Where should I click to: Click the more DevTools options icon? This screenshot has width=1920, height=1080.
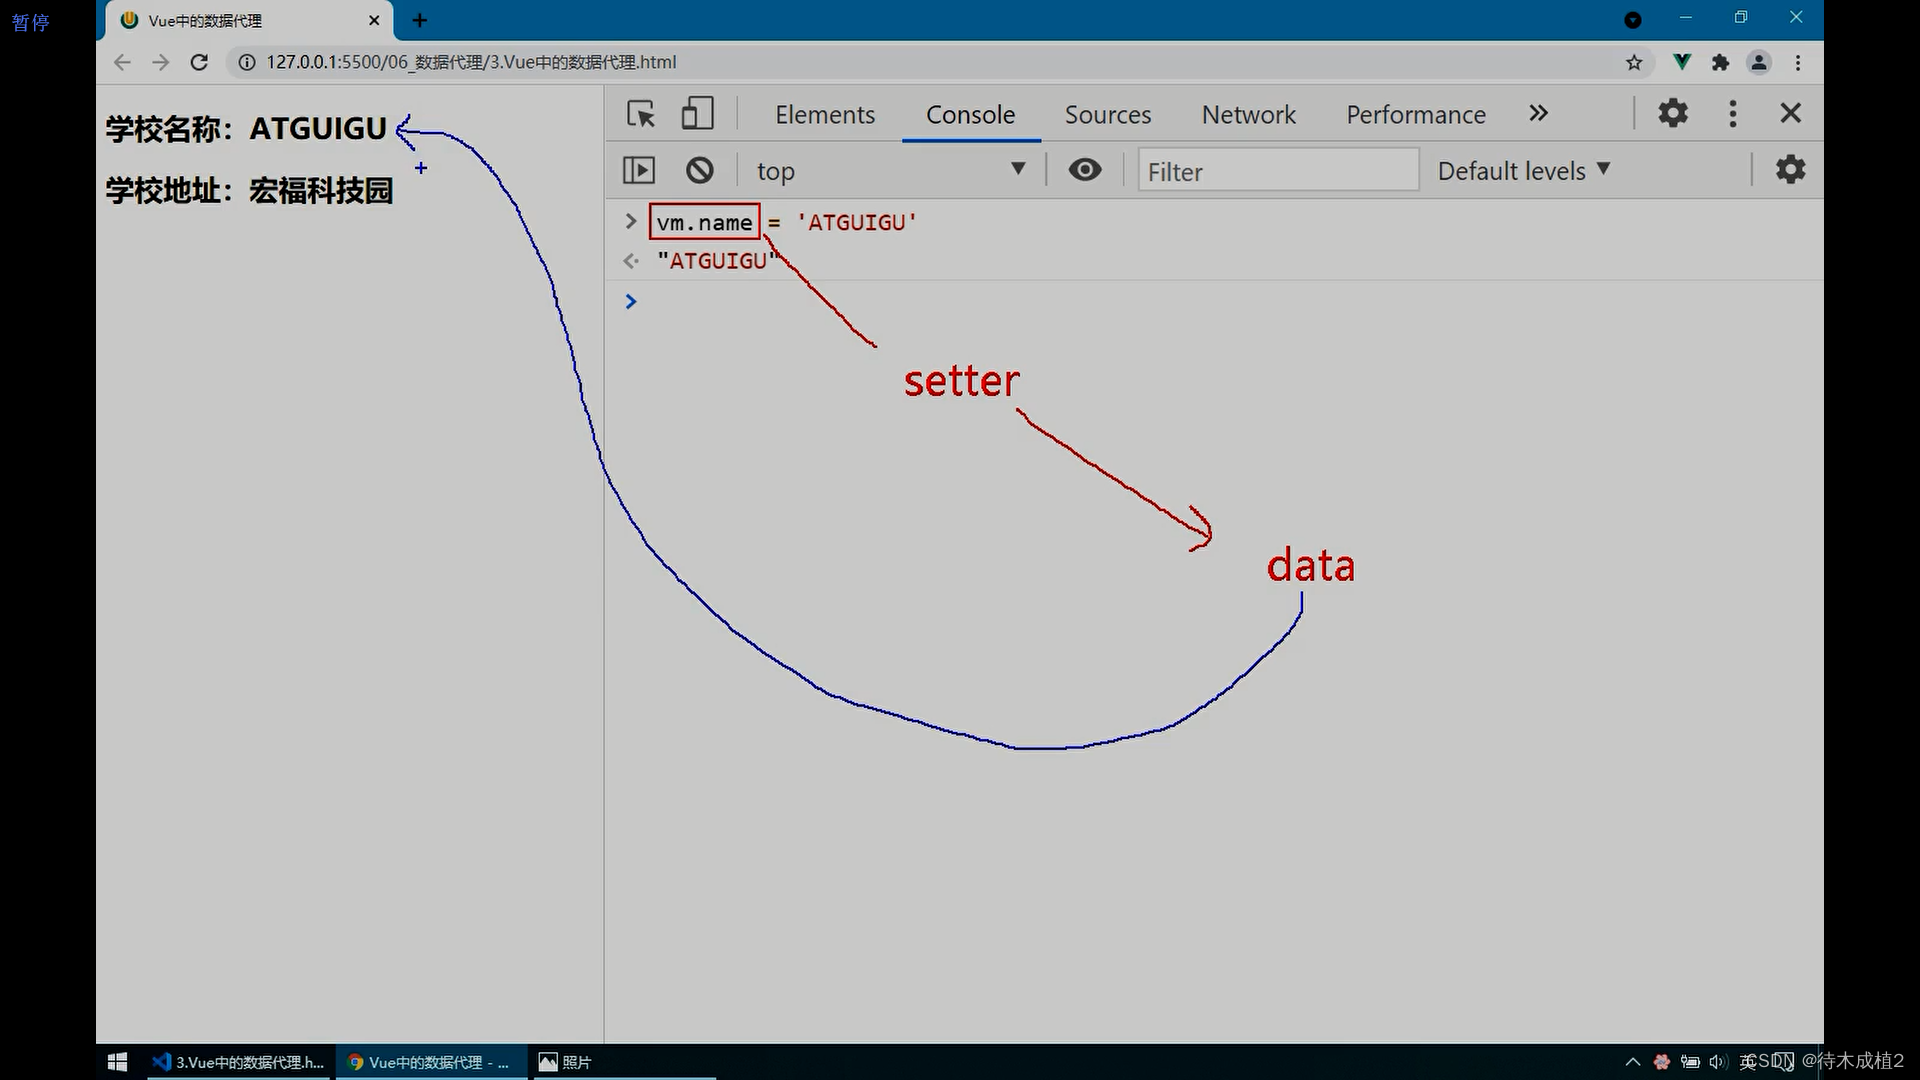pos(1734,112)
